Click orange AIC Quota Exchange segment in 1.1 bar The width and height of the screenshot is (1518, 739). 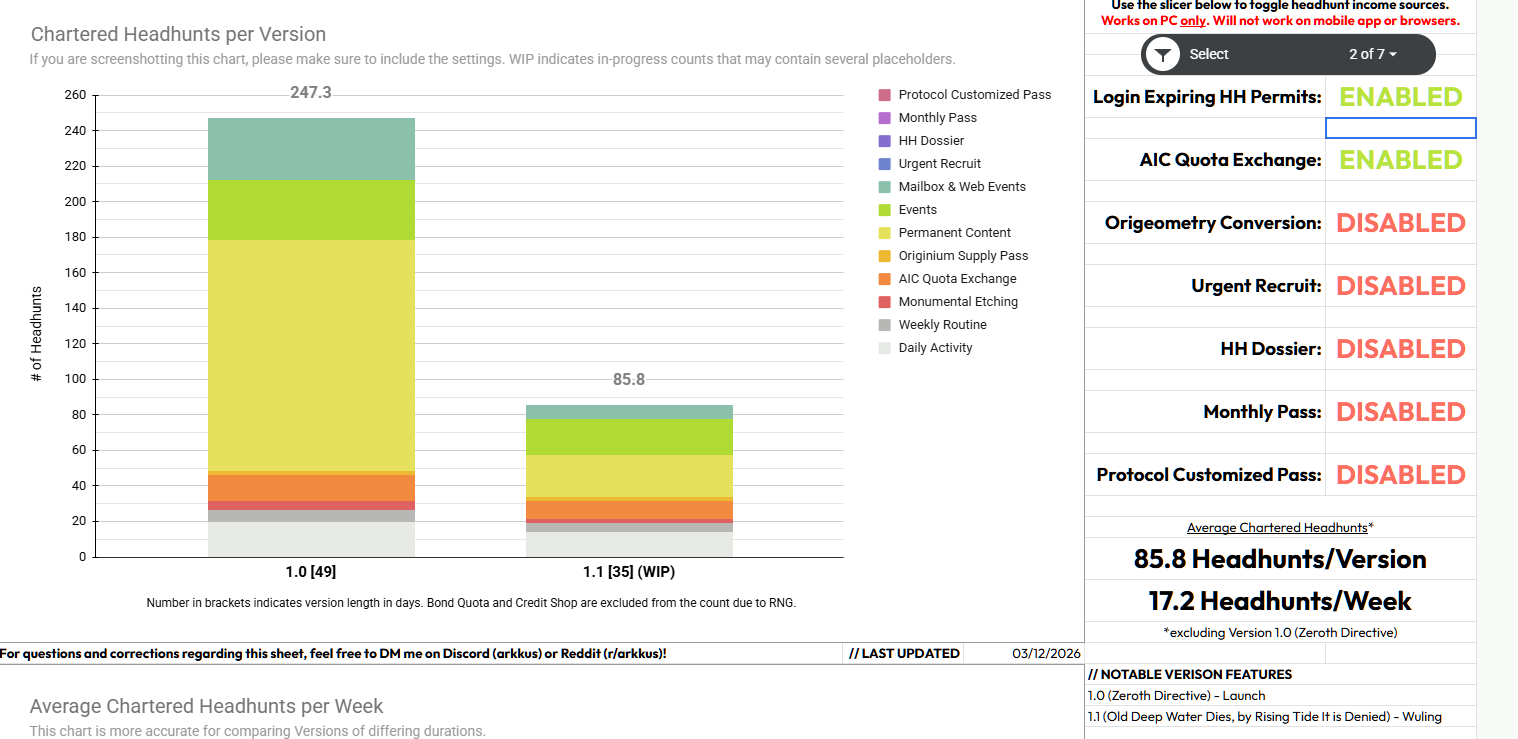629,510
